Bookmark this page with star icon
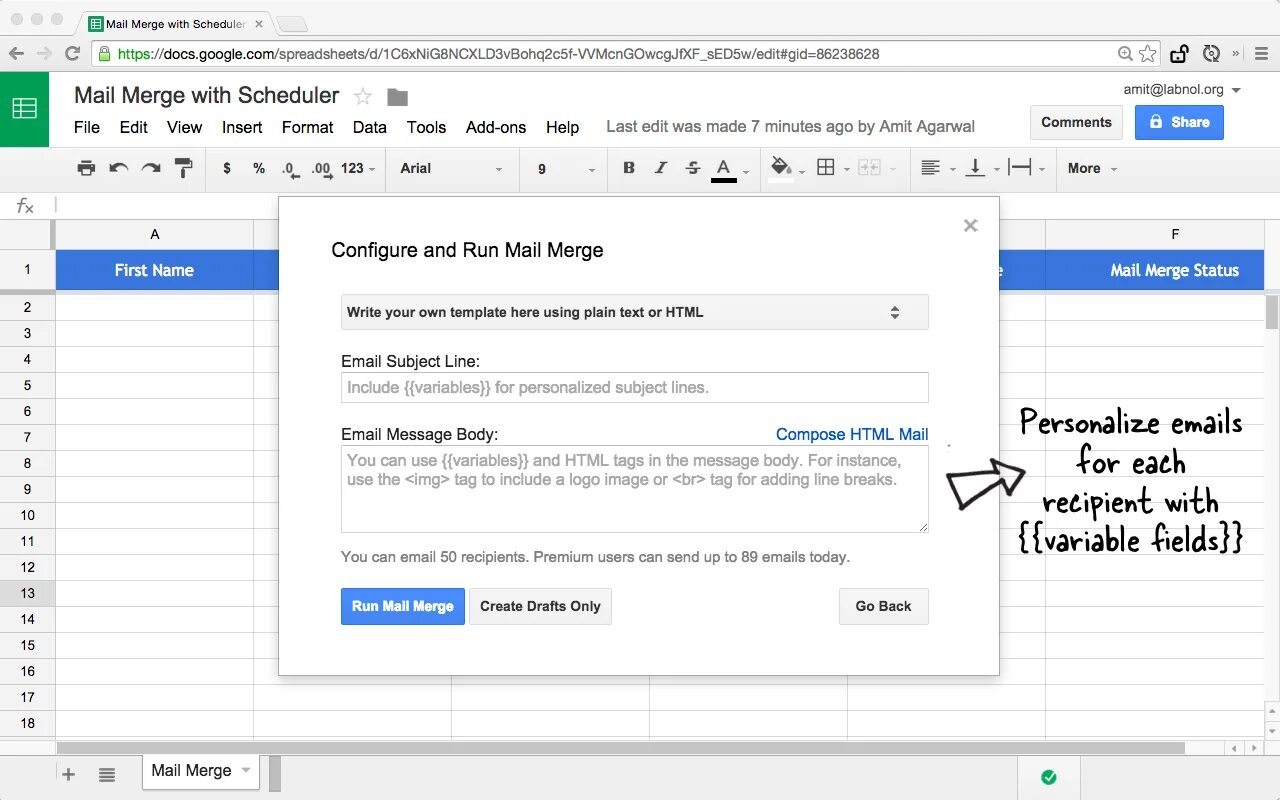This screenshot has width=1280, height=800. (x=1148, y=54)
